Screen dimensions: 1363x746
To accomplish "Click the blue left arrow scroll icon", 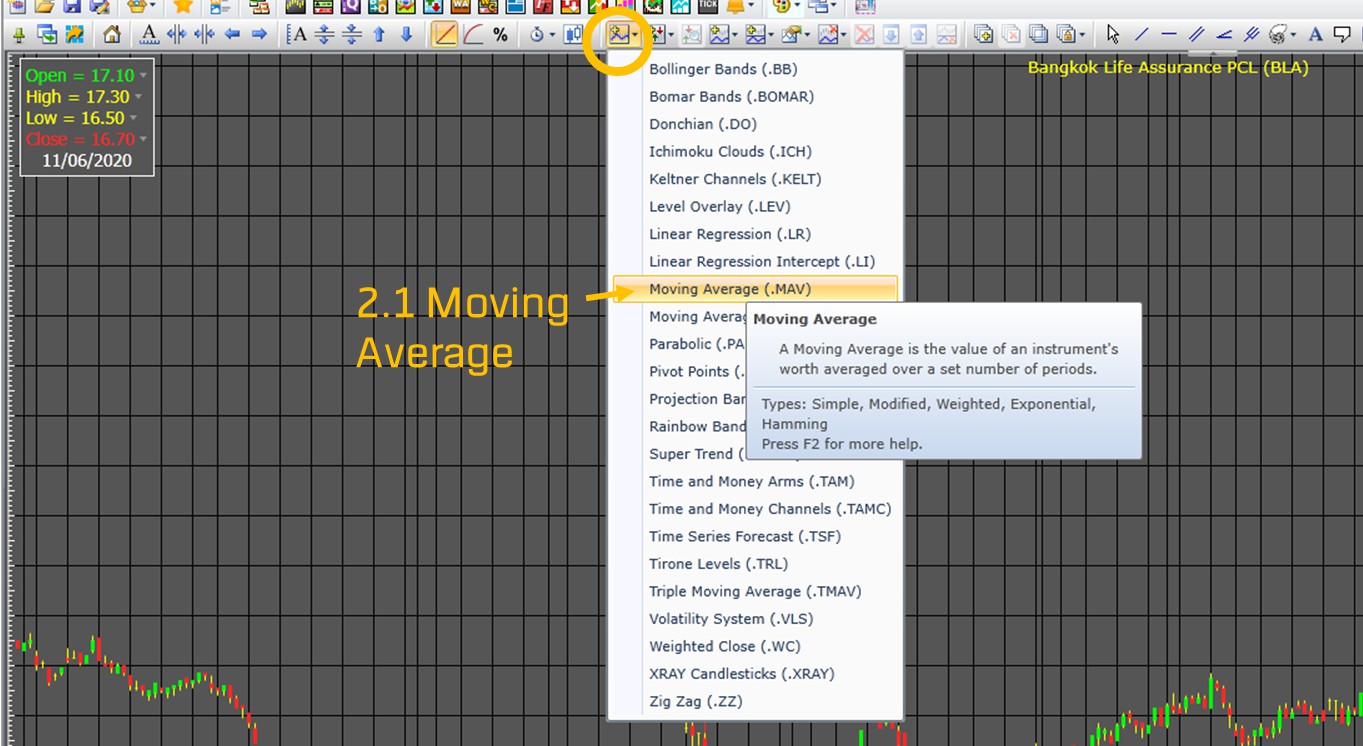I will click(x=232, y=35).
